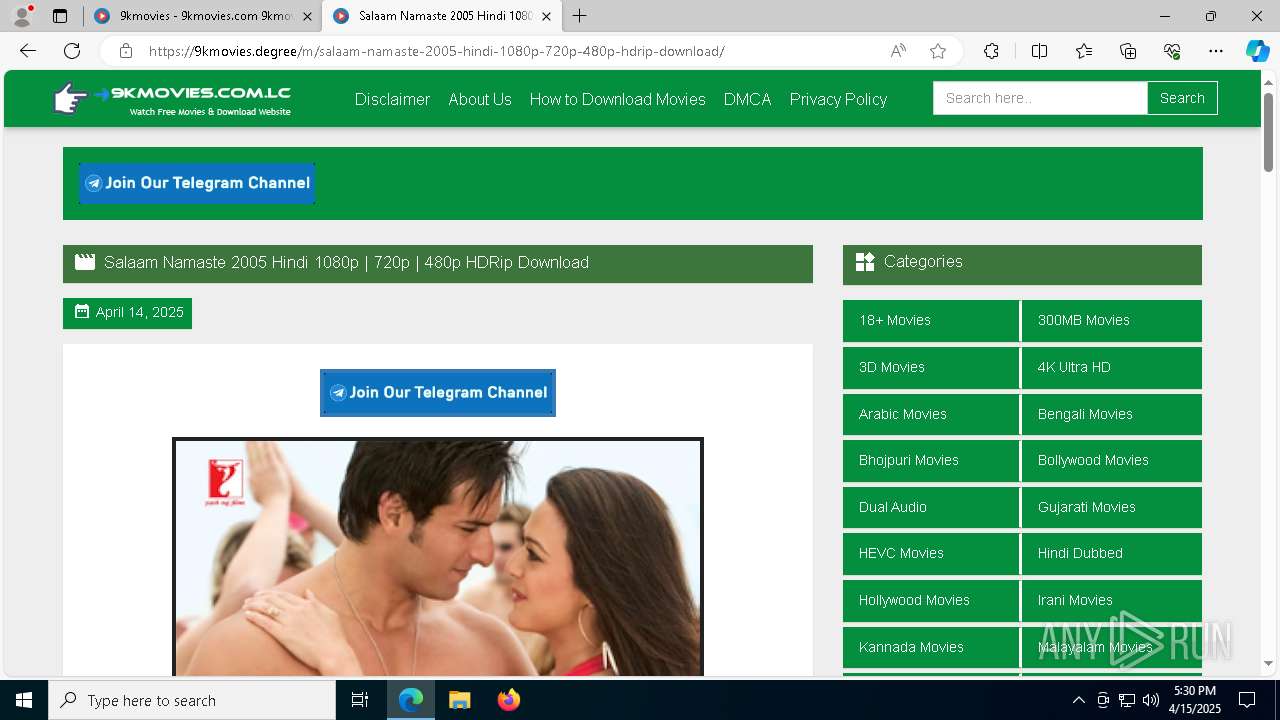
Task: Open the Bollywood Movies category
Action: (1112, 461)
